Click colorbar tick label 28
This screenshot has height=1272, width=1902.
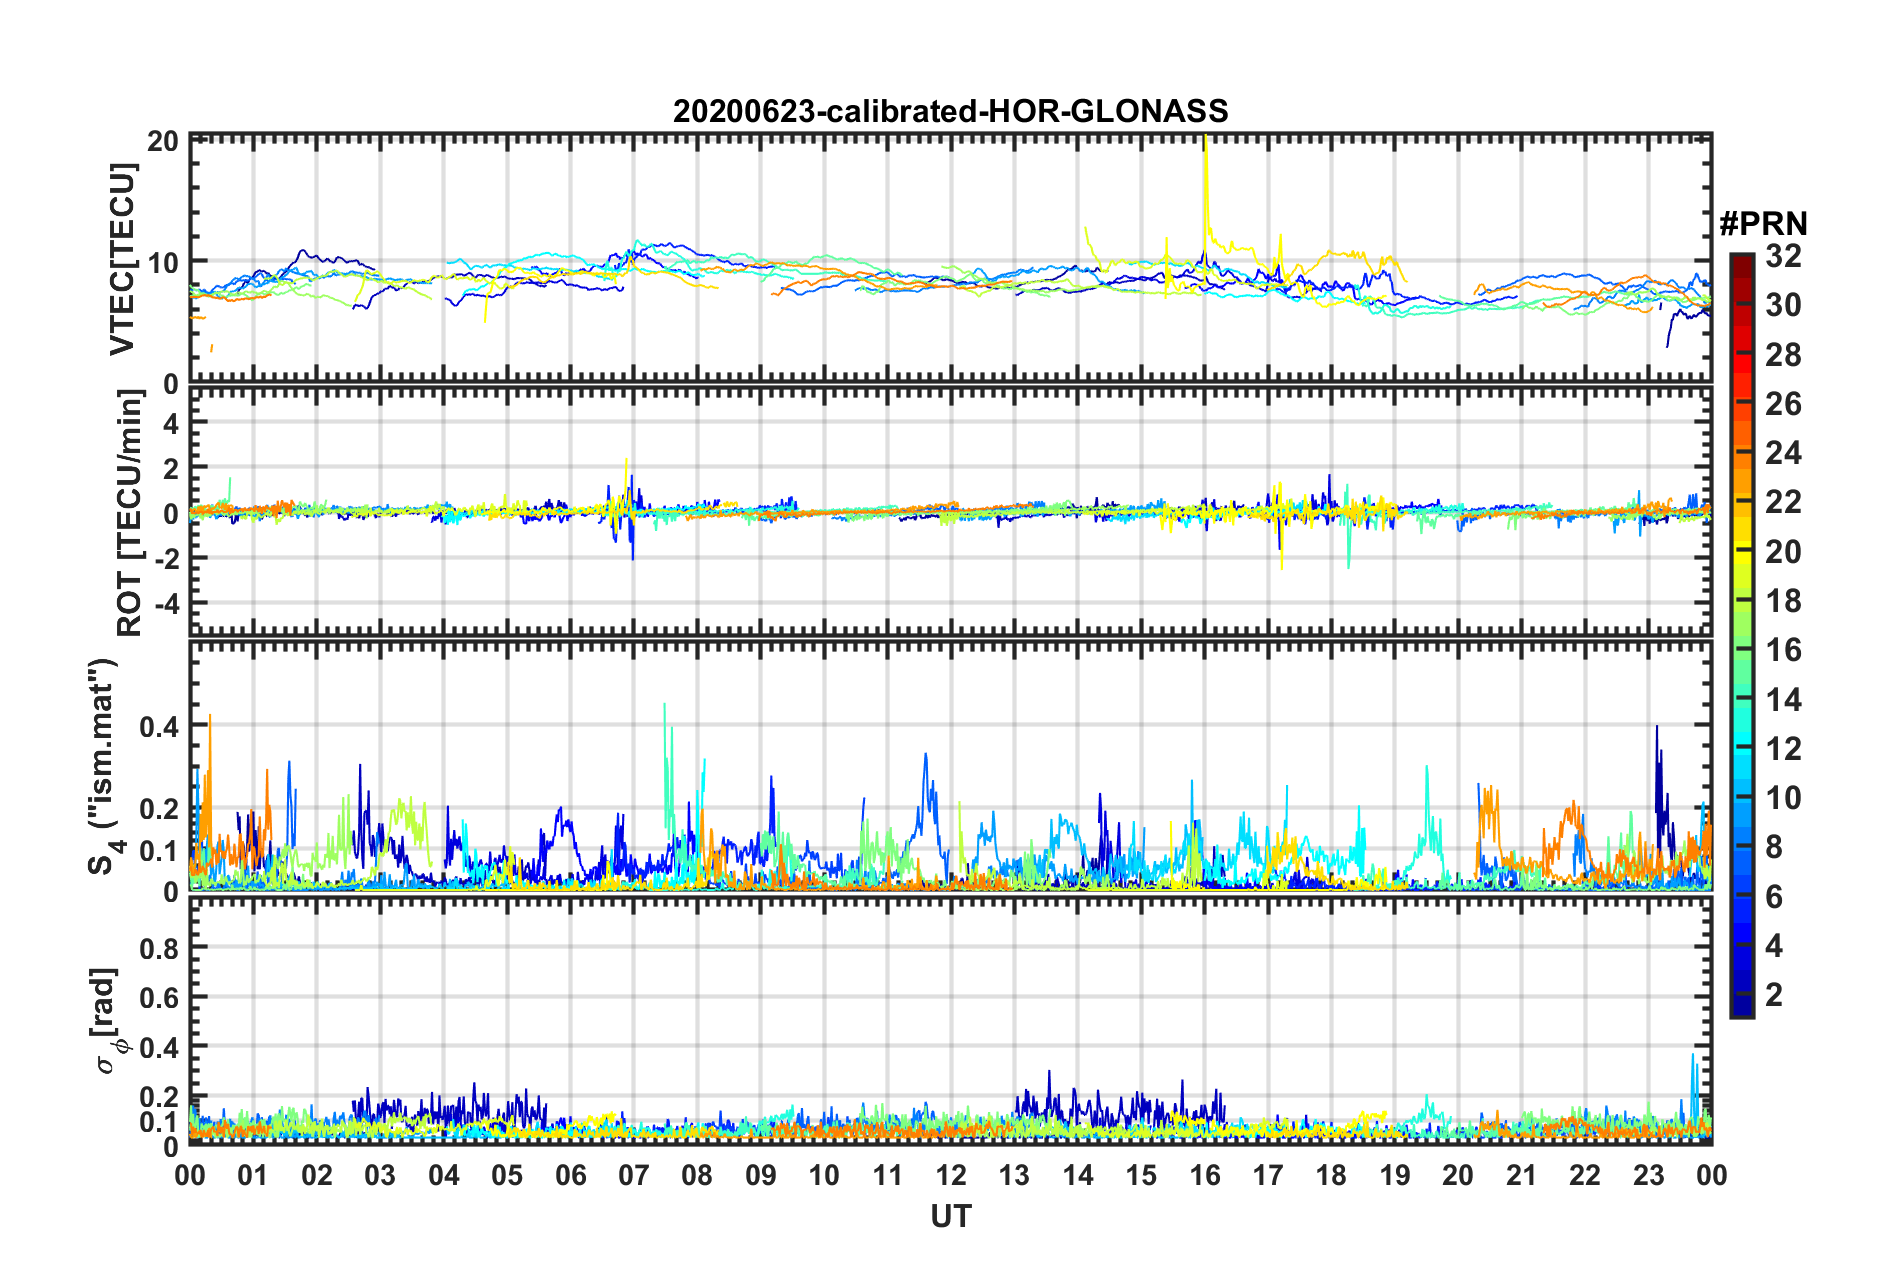tap(1783, 355)
